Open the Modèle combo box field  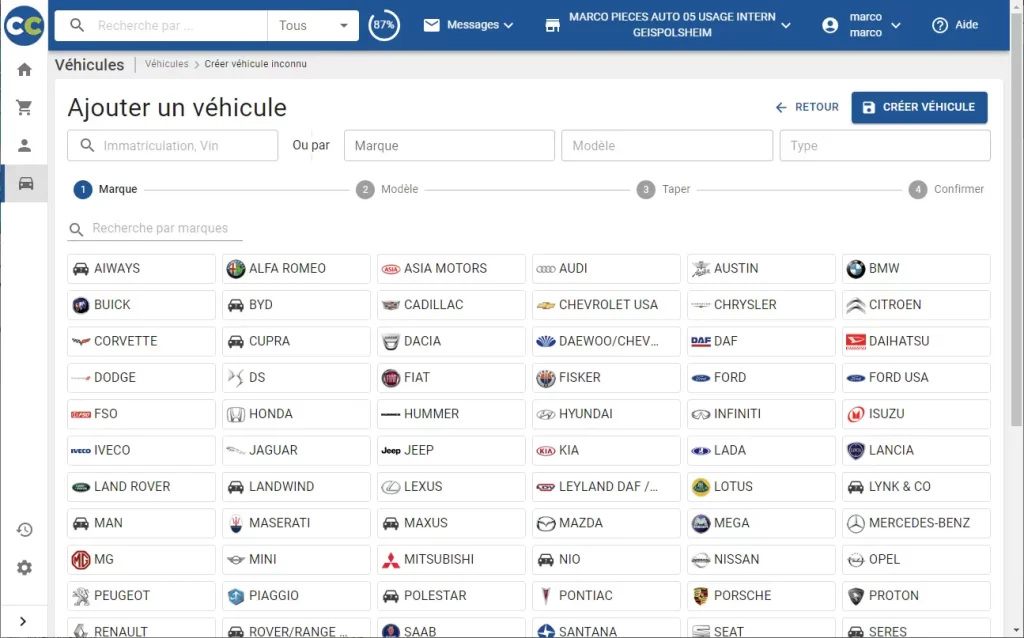pyautogui.click(x=667, y=146)
